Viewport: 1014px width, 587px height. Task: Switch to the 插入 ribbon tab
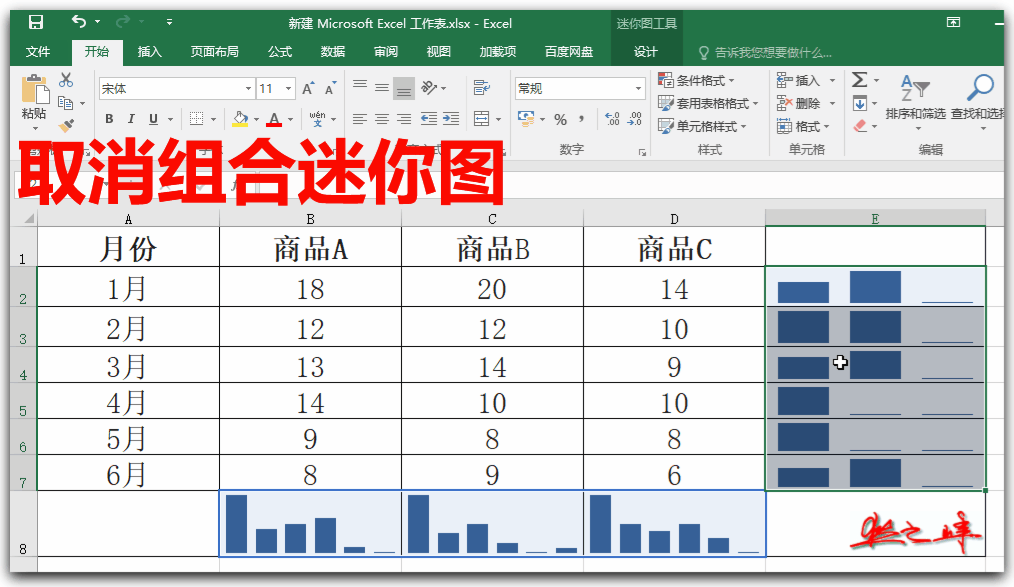[149, 52]
